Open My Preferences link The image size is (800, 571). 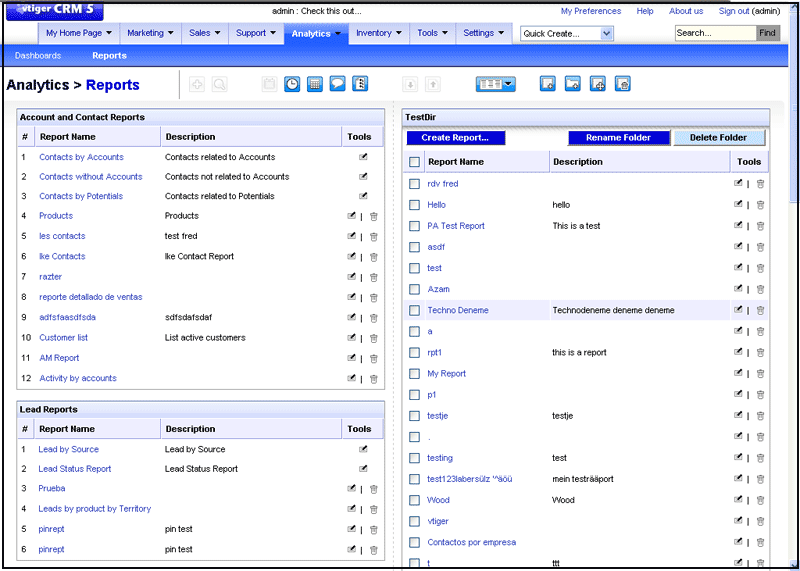tap(591, 11)
